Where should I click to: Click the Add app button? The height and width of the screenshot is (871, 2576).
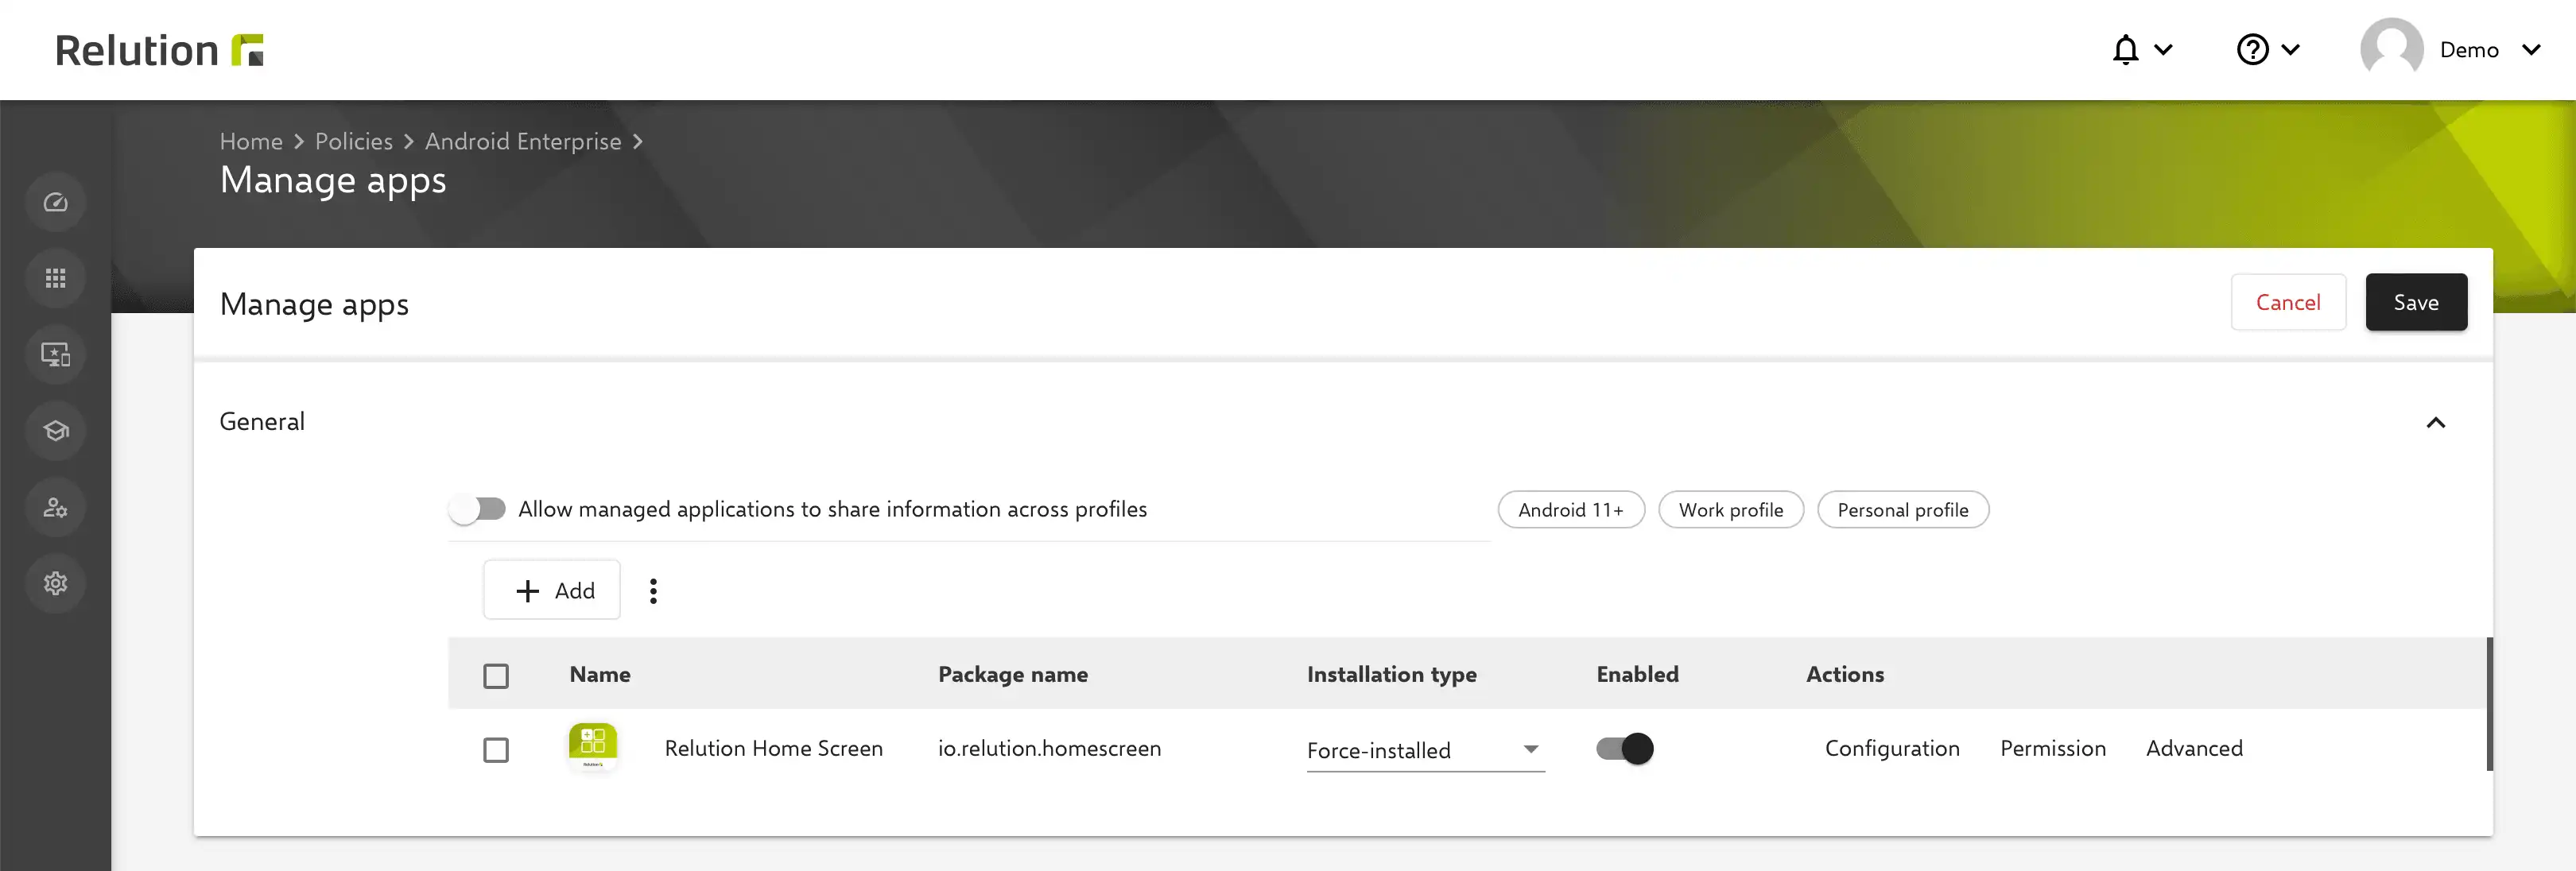coord(552,590)
